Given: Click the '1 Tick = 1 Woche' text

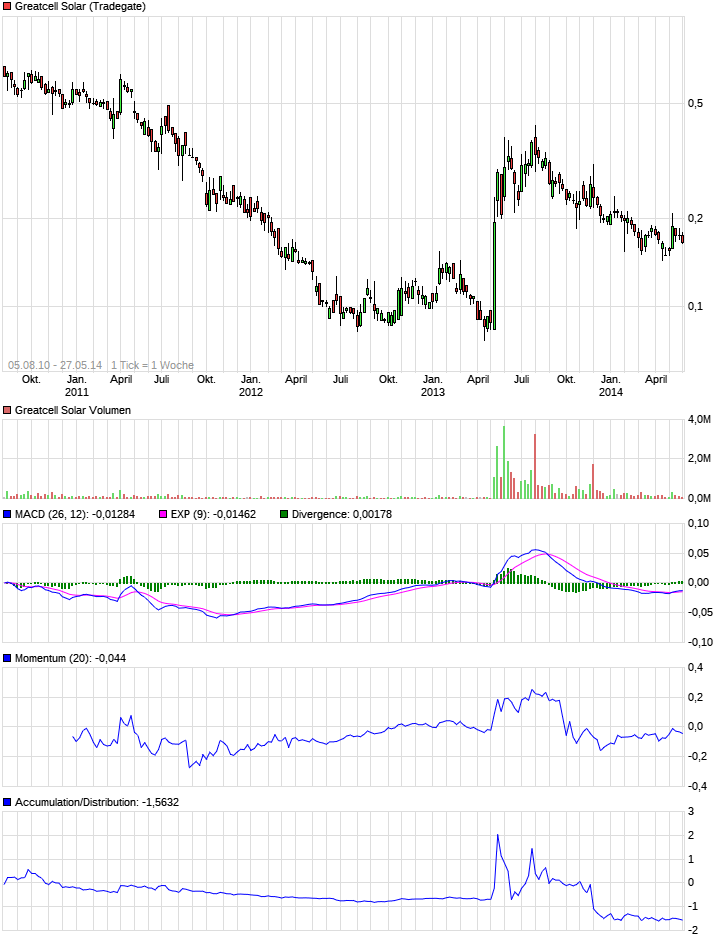Looking at the screenshot, I should (x=152, y=365).
